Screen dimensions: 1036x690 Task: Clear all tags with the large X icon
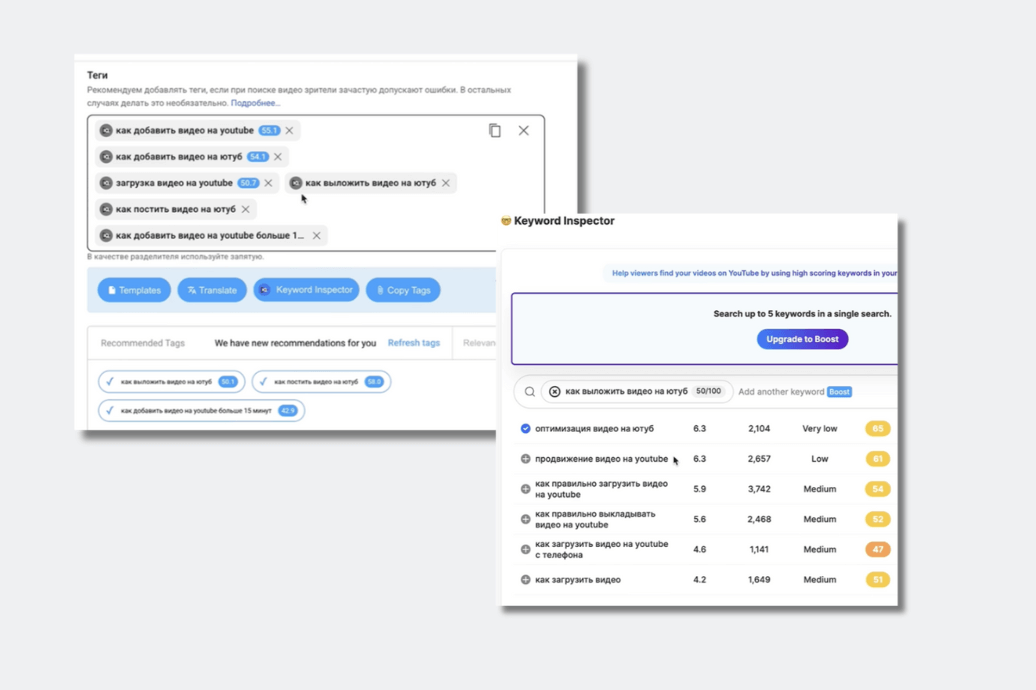[x=523, y=130]
